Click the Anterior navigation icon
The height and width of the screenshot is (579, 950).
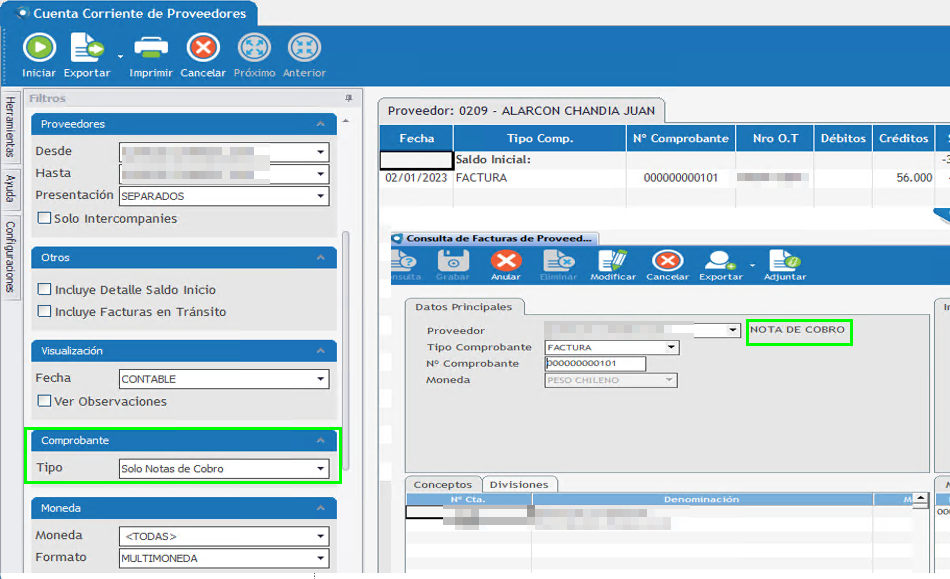(304, 48)
